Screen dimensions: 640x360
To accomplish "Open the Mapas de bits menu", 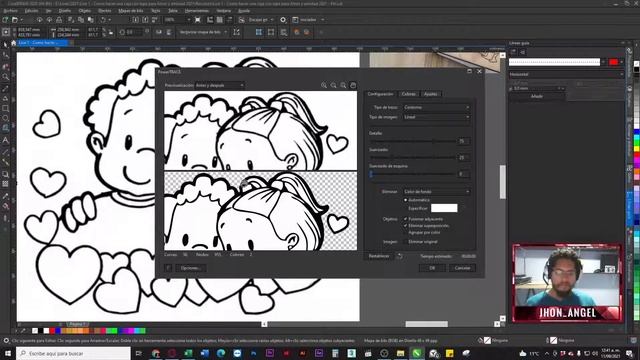I will [131, 11].
